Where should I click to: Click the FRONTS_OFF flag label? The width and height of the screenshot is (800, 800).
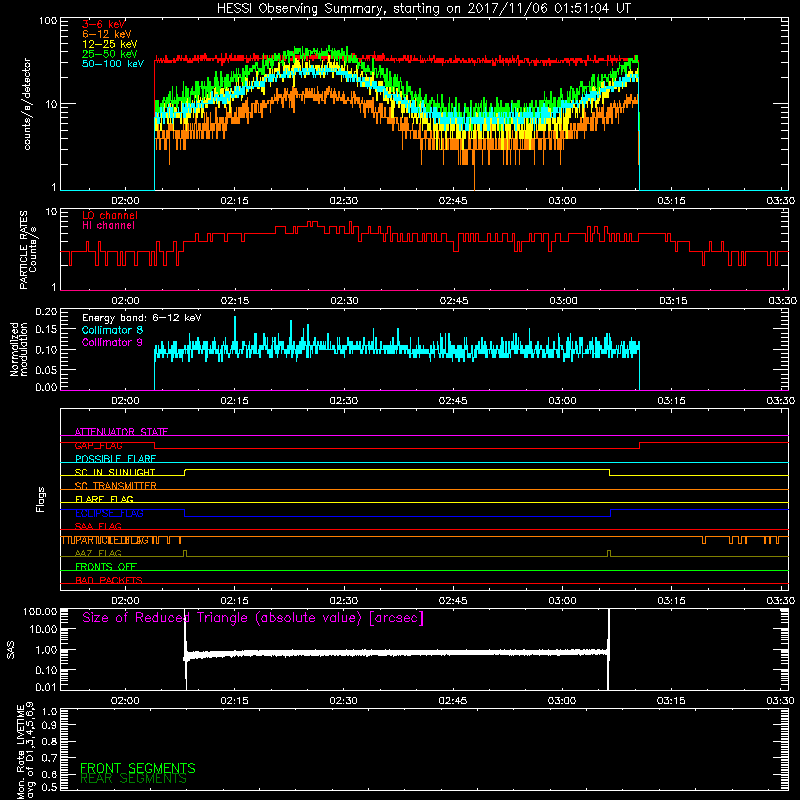[106, 567]
